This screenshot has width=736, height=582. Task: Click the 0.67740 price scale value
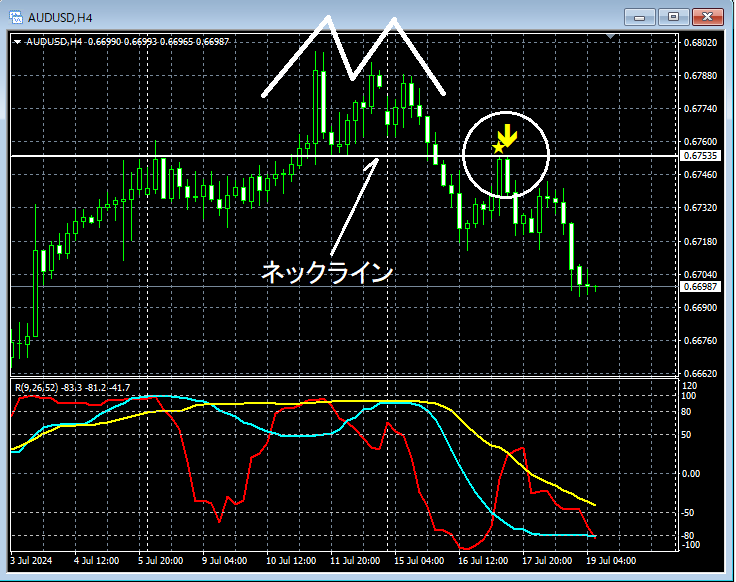700,108
